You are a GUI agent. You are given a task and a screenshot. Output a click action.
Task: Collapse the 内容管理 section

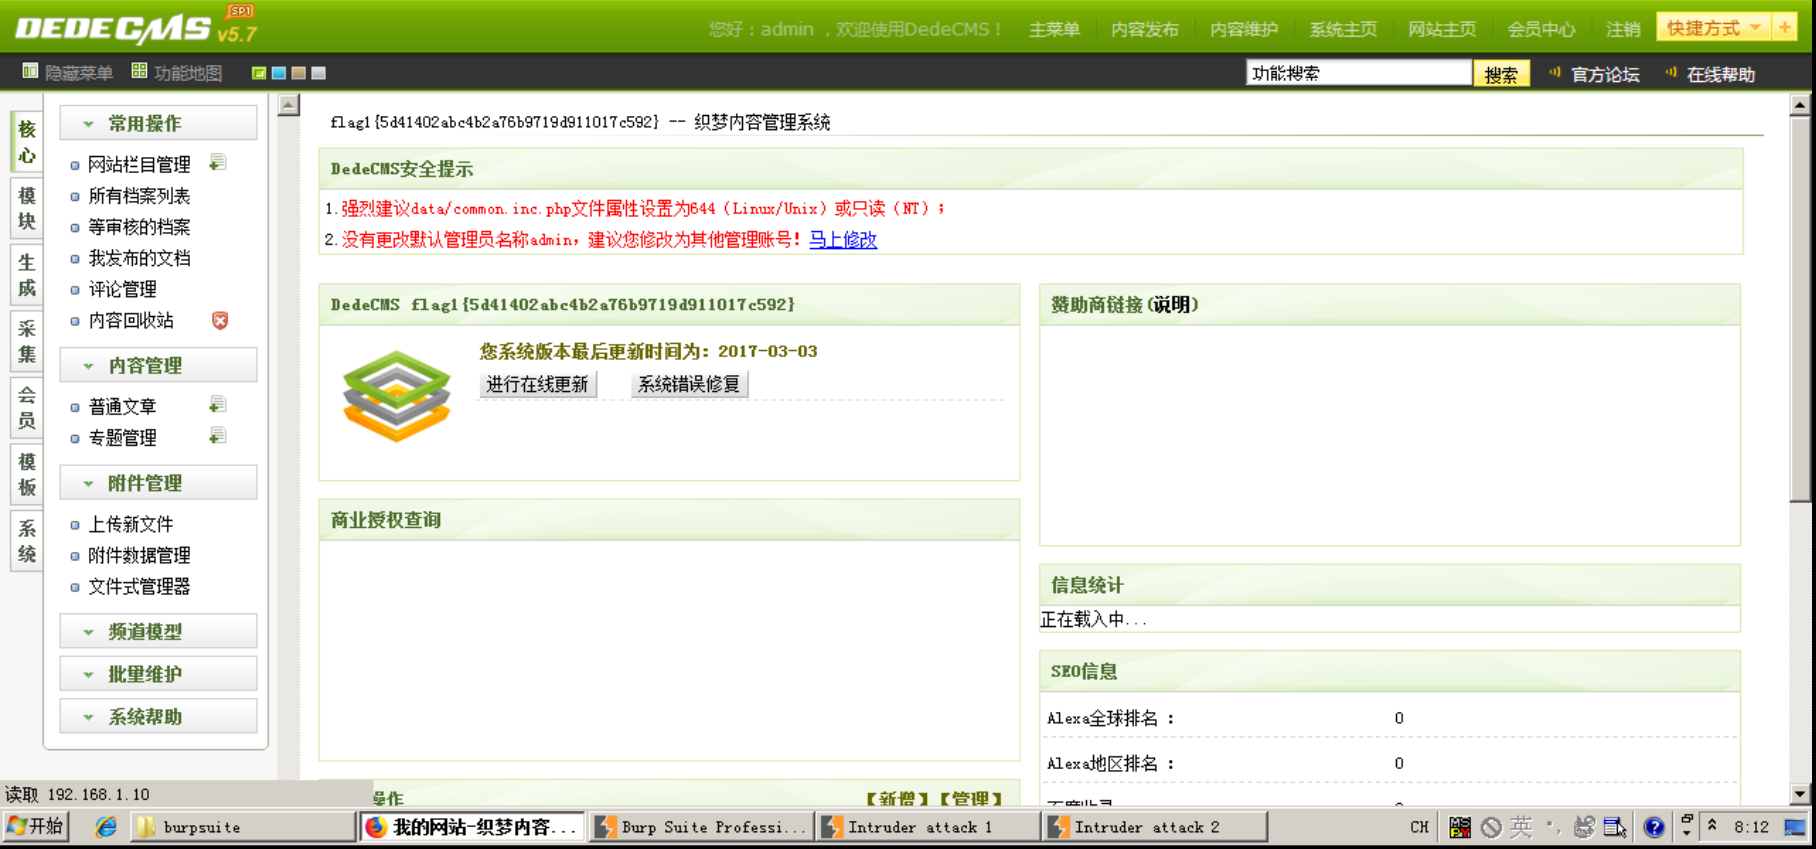click(x=158, y=365)
